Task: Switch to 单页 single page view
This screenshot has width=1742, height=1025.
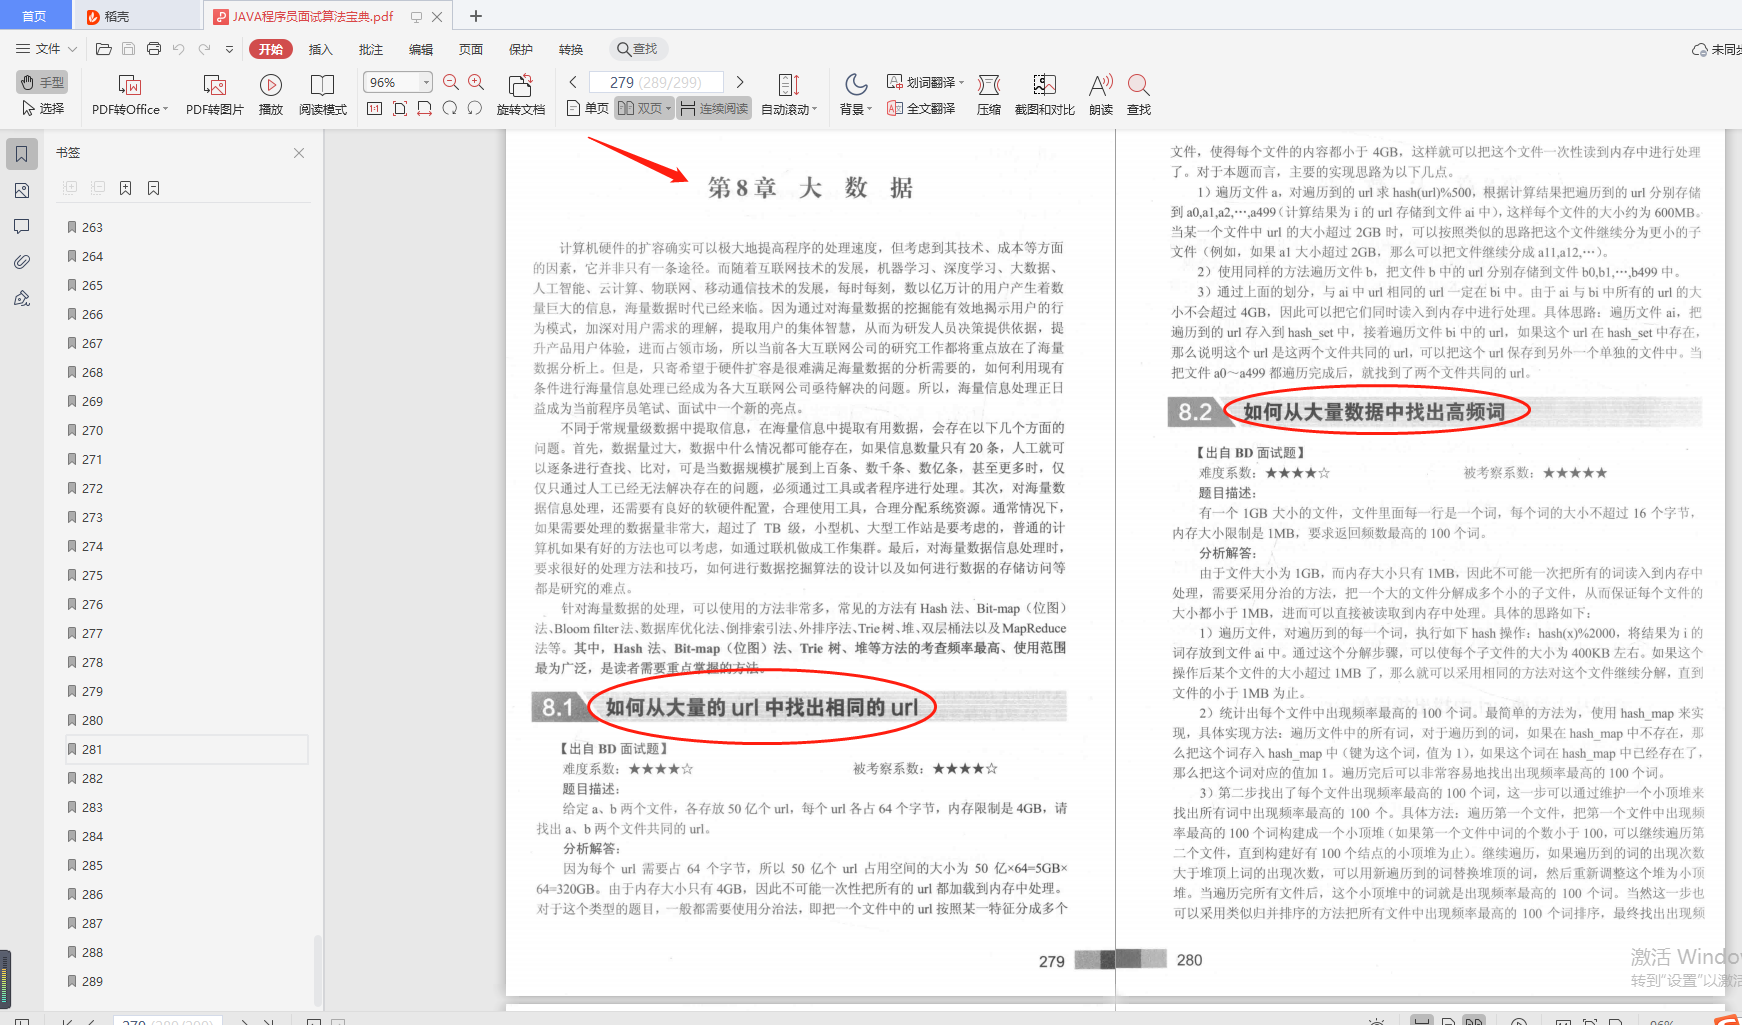Action: tap(587, 108)
